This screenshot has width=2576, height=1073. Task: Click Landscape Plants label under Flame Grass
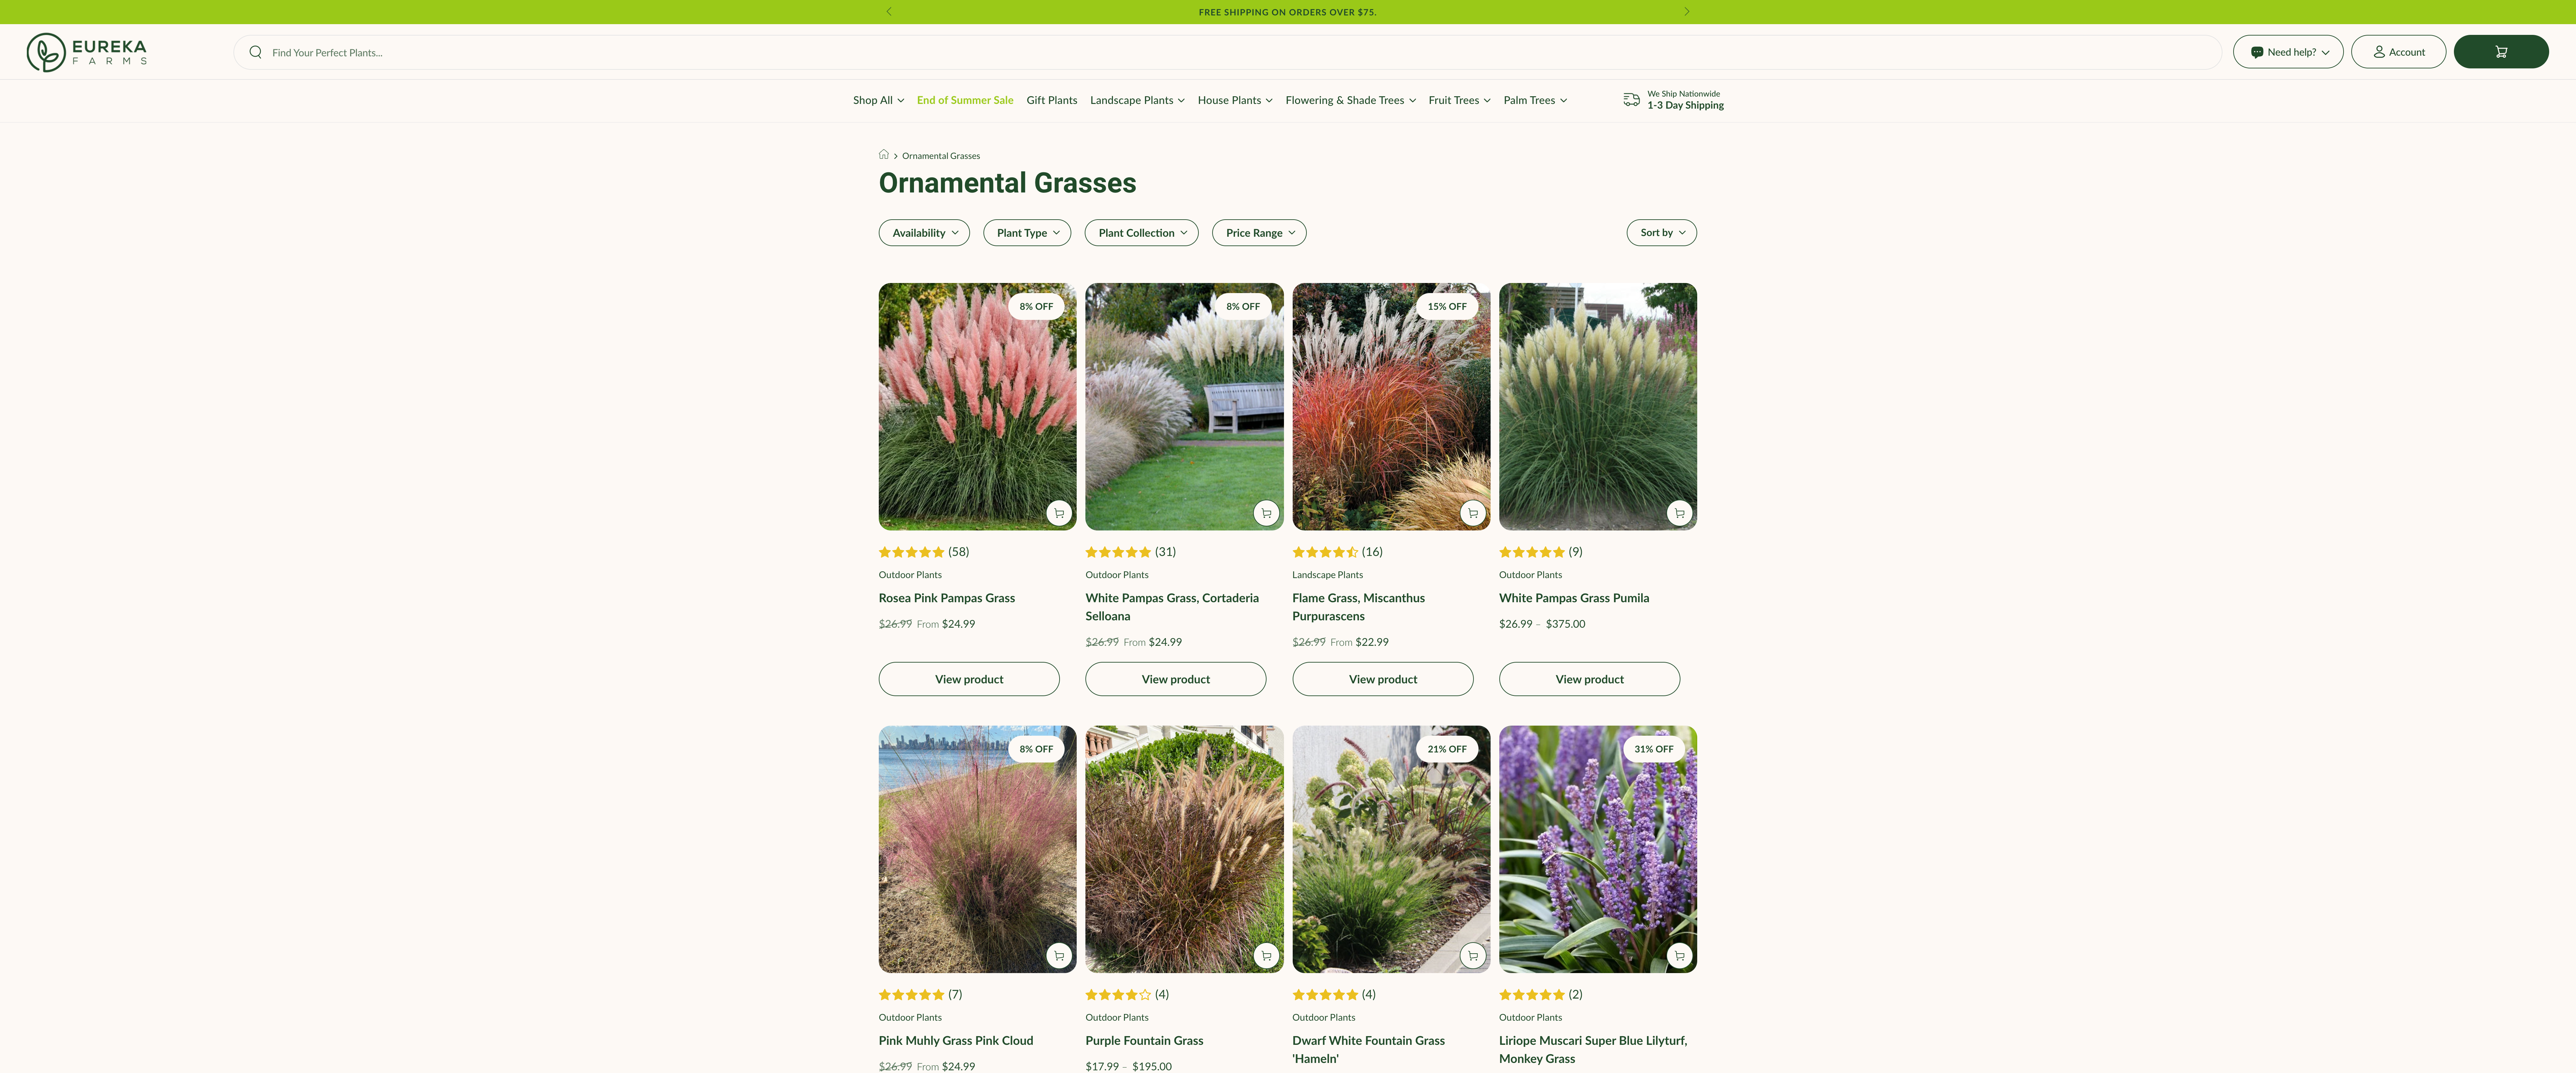1327,575
